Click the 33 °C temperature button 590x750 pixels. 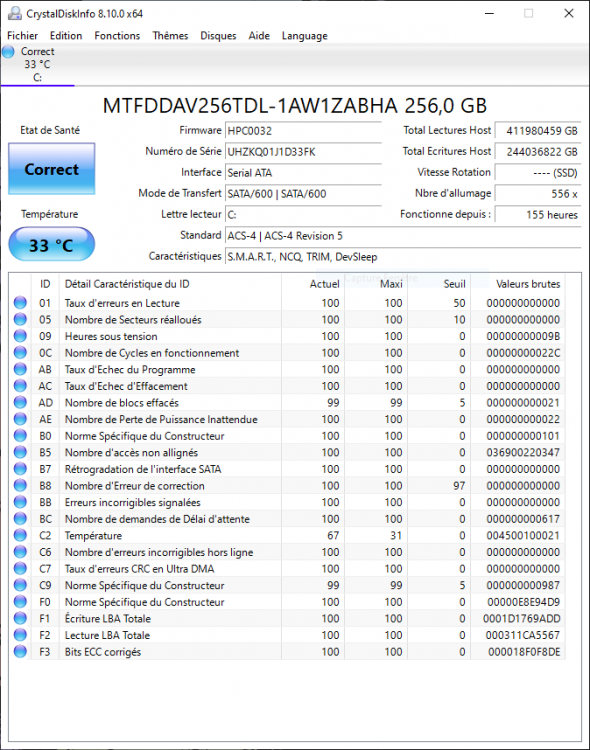click(x=52, y=244)
